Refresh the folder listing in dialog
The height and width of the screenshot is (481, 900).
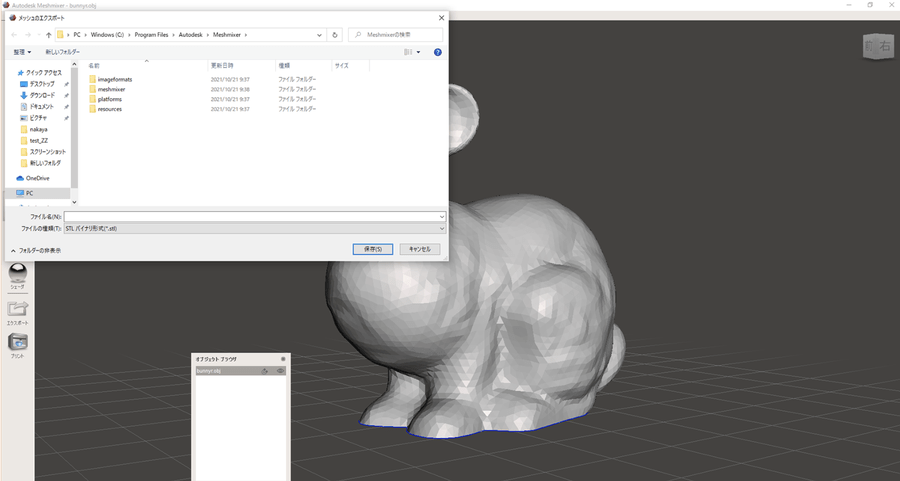(335, 35)
